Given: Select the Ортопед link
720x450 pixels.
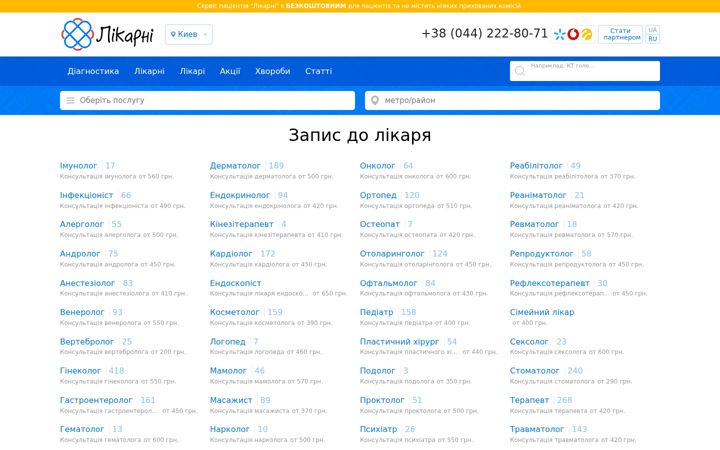Looking at the screenshot, I should click(x=378, y=195).
